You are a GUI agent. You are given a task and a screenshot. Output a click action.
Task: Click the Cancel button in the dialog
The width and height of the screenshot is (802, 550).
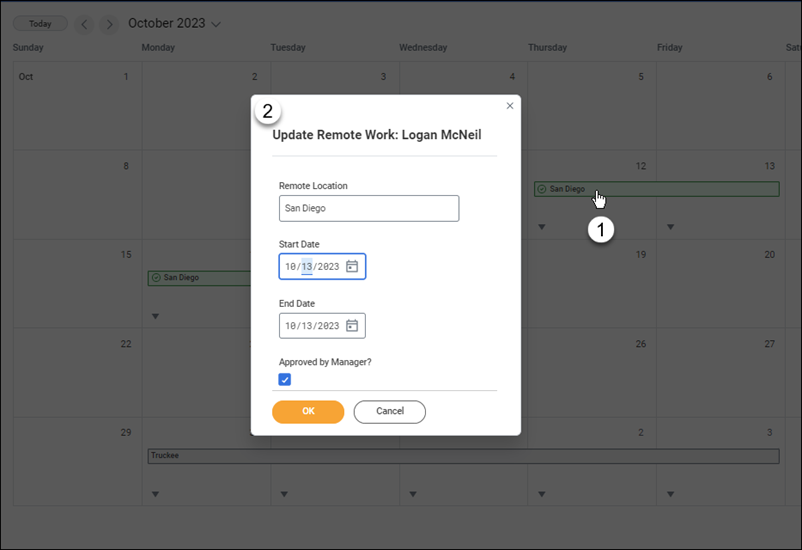390,412
